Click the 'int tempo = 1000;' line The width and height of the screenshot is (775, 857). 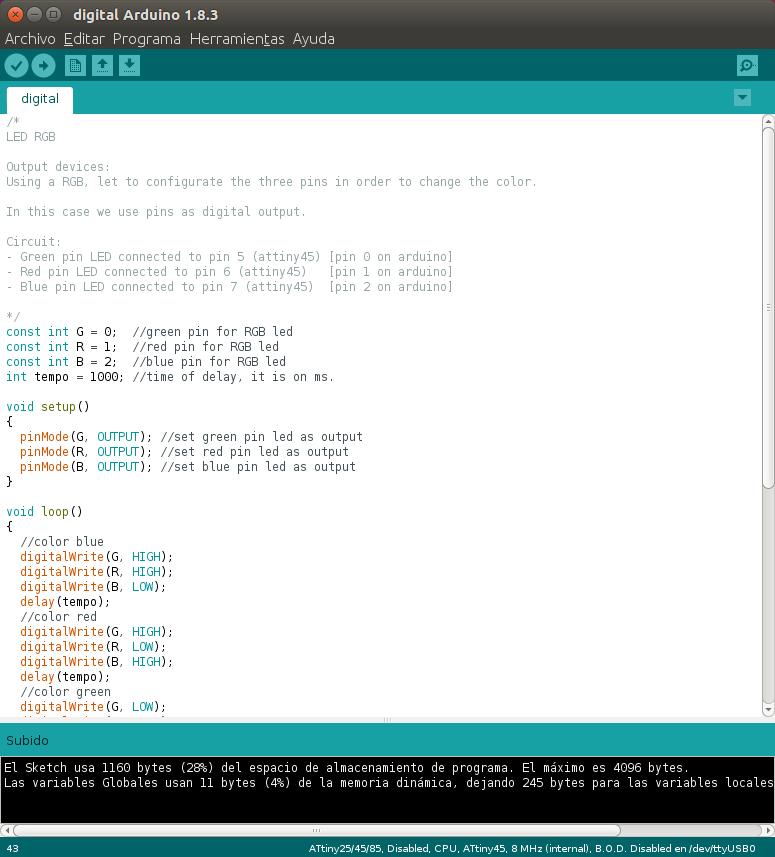tap(169, 377)
